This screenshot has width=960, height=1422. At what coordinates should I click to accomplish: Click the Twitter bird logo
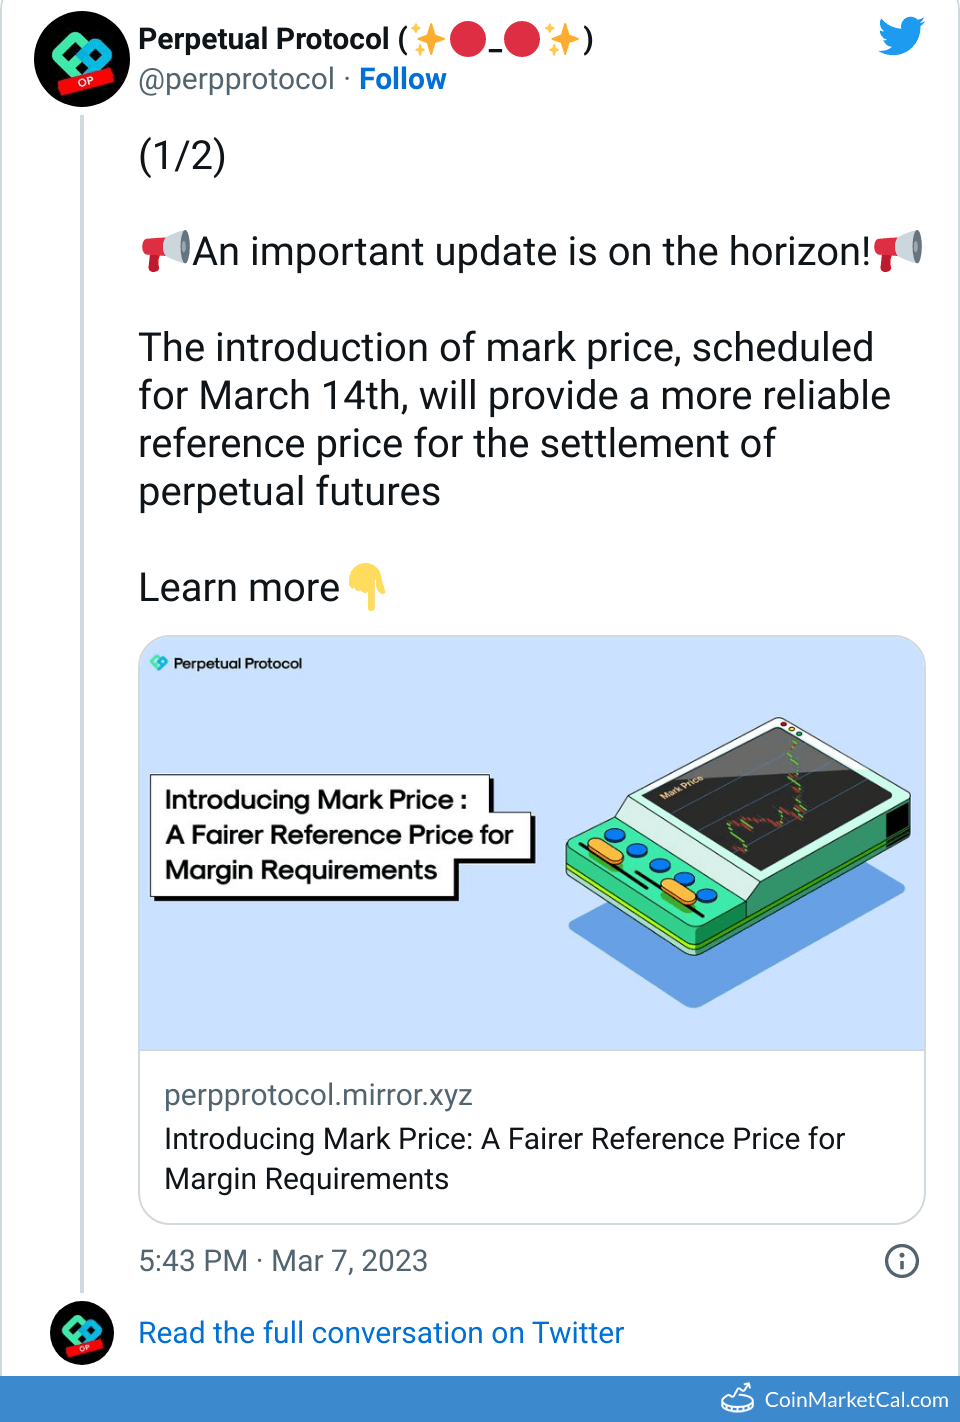click(x=901, y=36)
